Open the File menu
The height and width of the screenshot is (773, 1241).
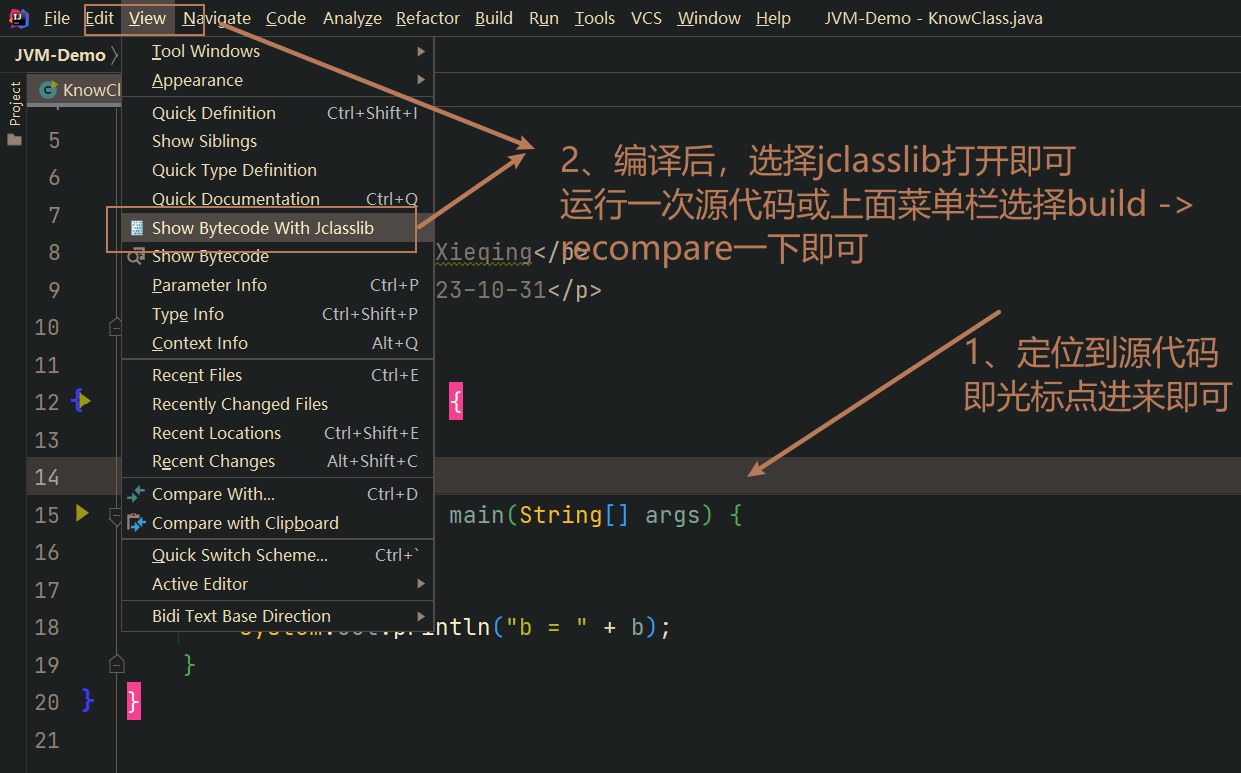click(x=57, y=18)
